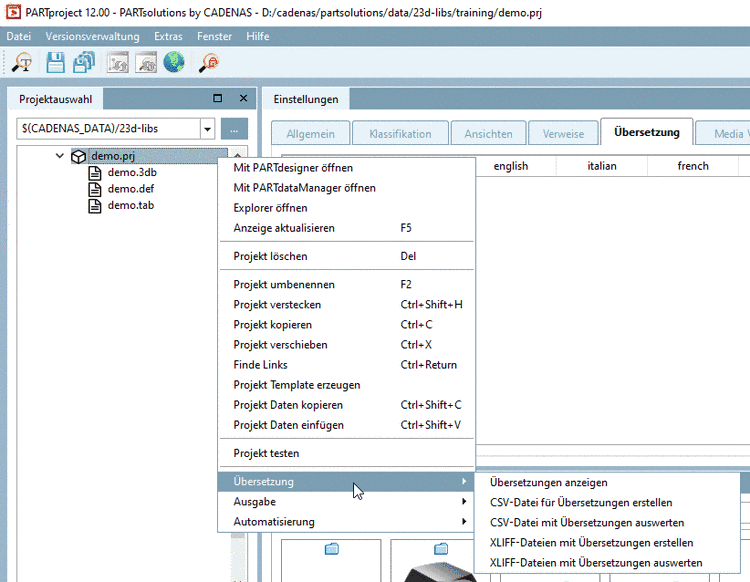Screen dimensions: 750x582
Task: Click the globe toolbar icon
Action: tap(174, 62)
